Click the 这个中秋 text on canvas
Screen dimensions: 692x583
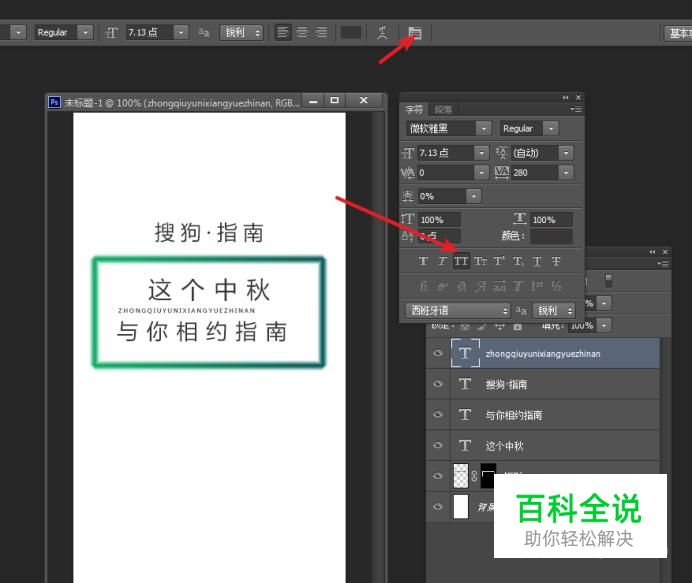[209, 290]
